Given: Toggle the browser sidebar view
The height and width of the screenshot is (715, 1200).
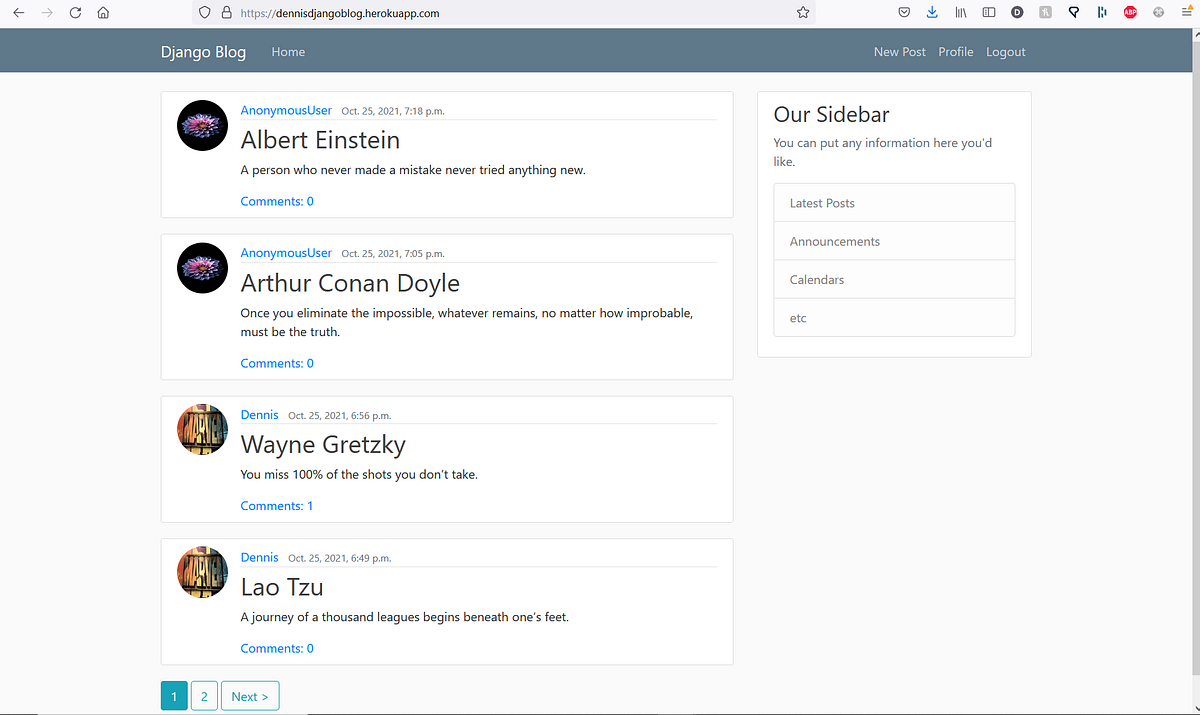Looking at the screenshot, I should tap(988, 12).
